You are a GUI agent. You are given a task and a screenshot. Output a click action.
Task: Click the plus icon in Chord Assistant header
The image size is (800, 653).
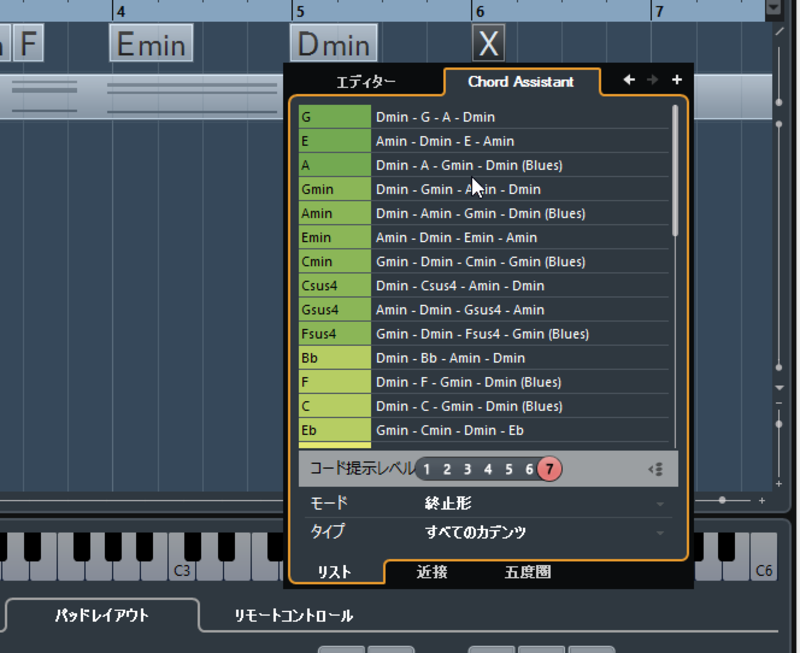(x=677, y=80)
